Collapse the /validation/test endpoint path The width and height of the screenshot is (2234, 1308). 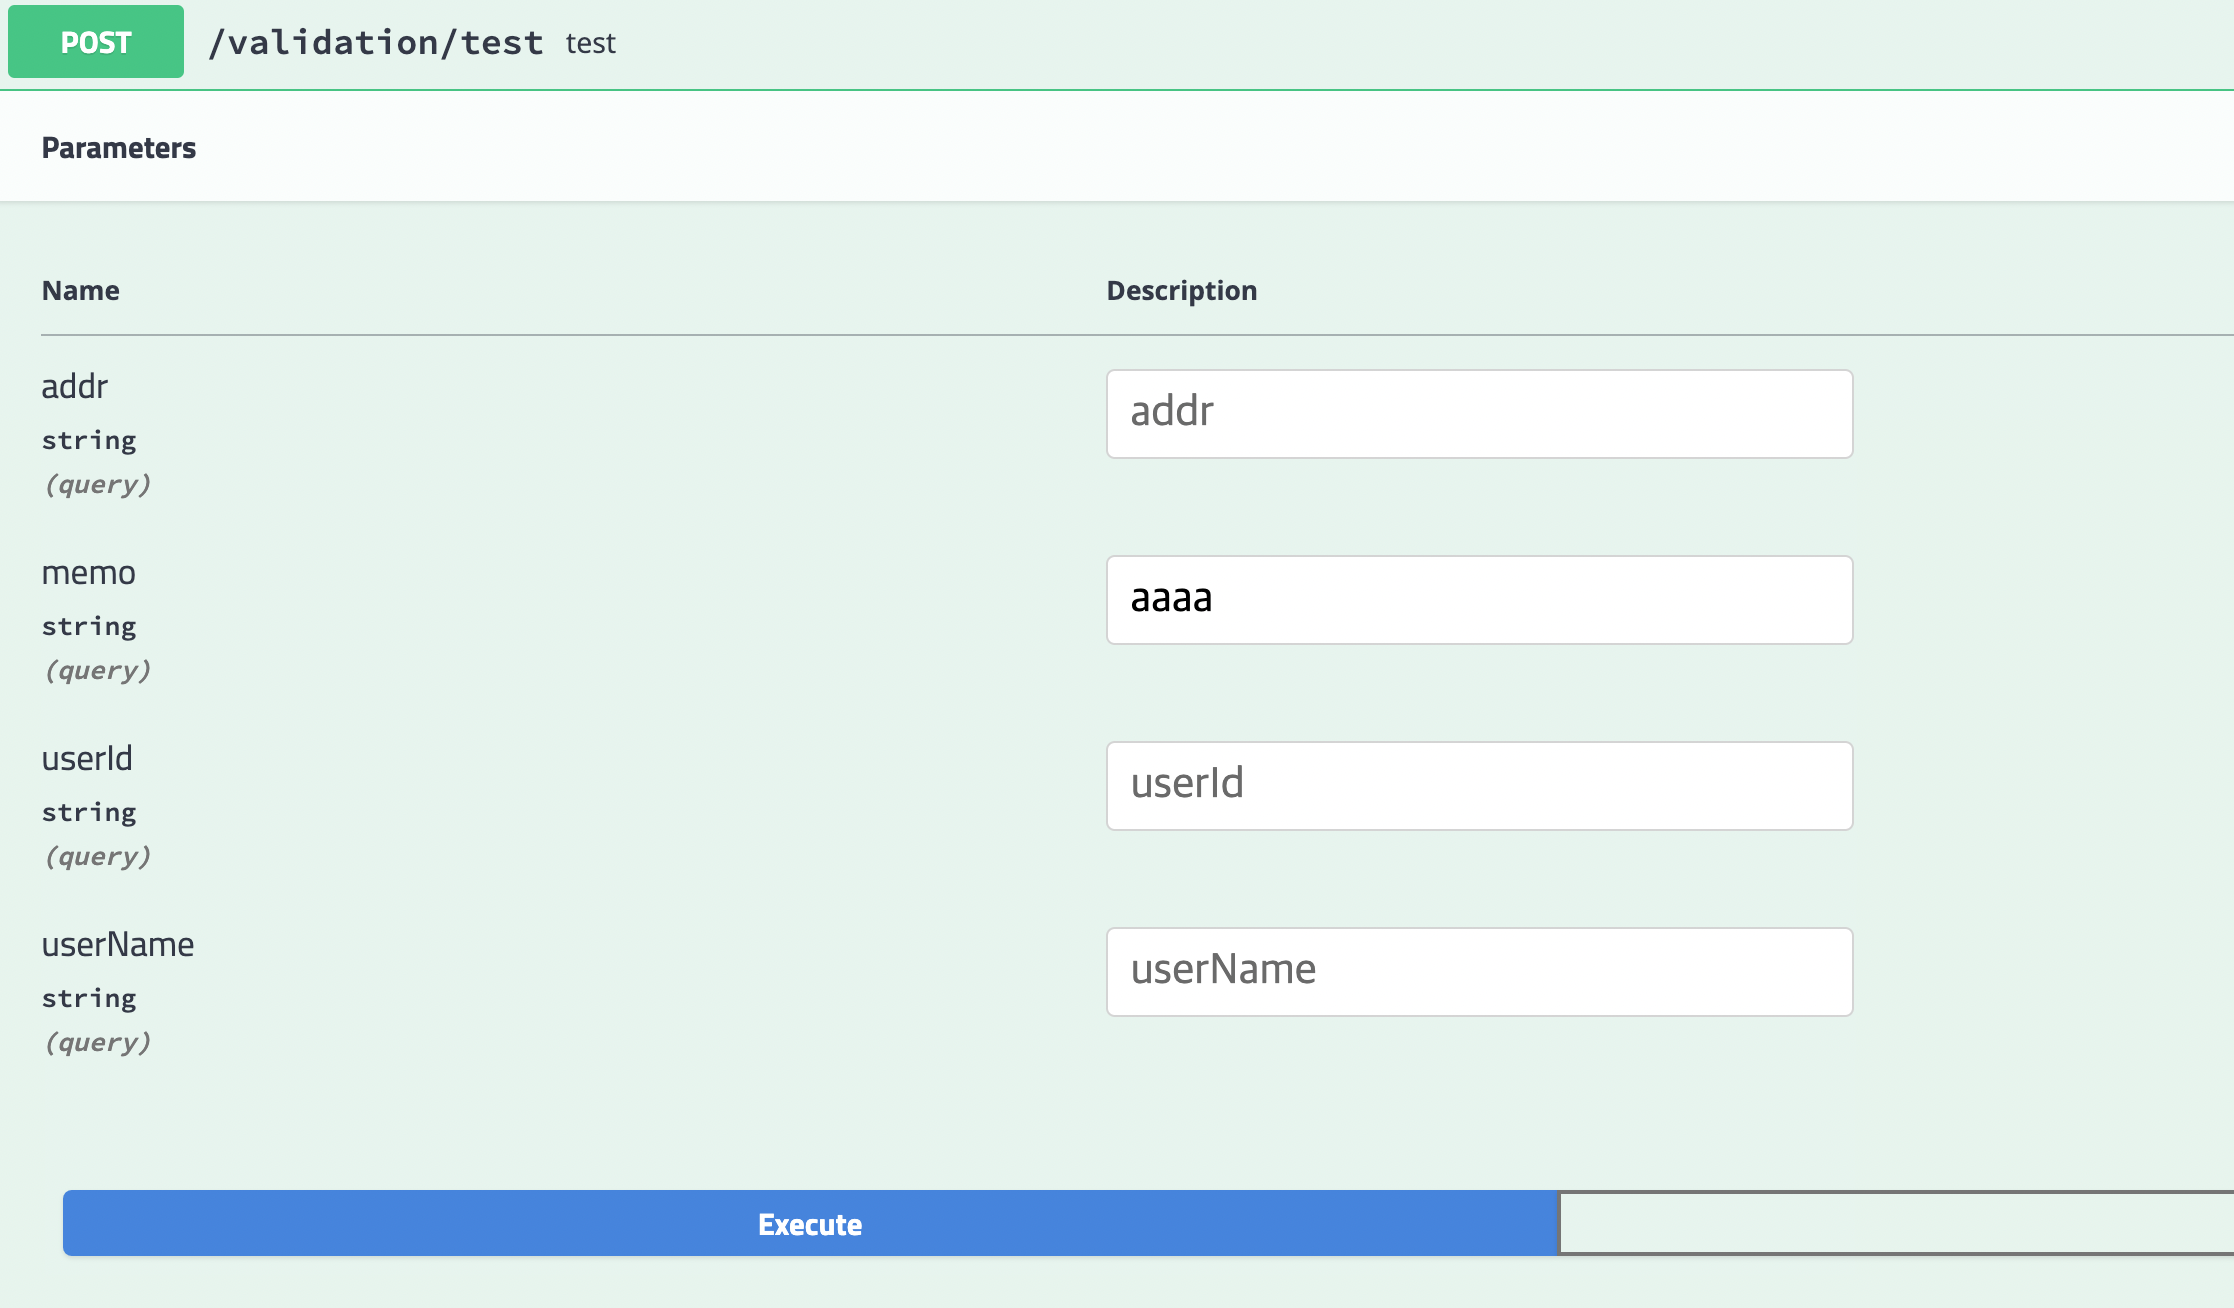(x=375, y=43)
